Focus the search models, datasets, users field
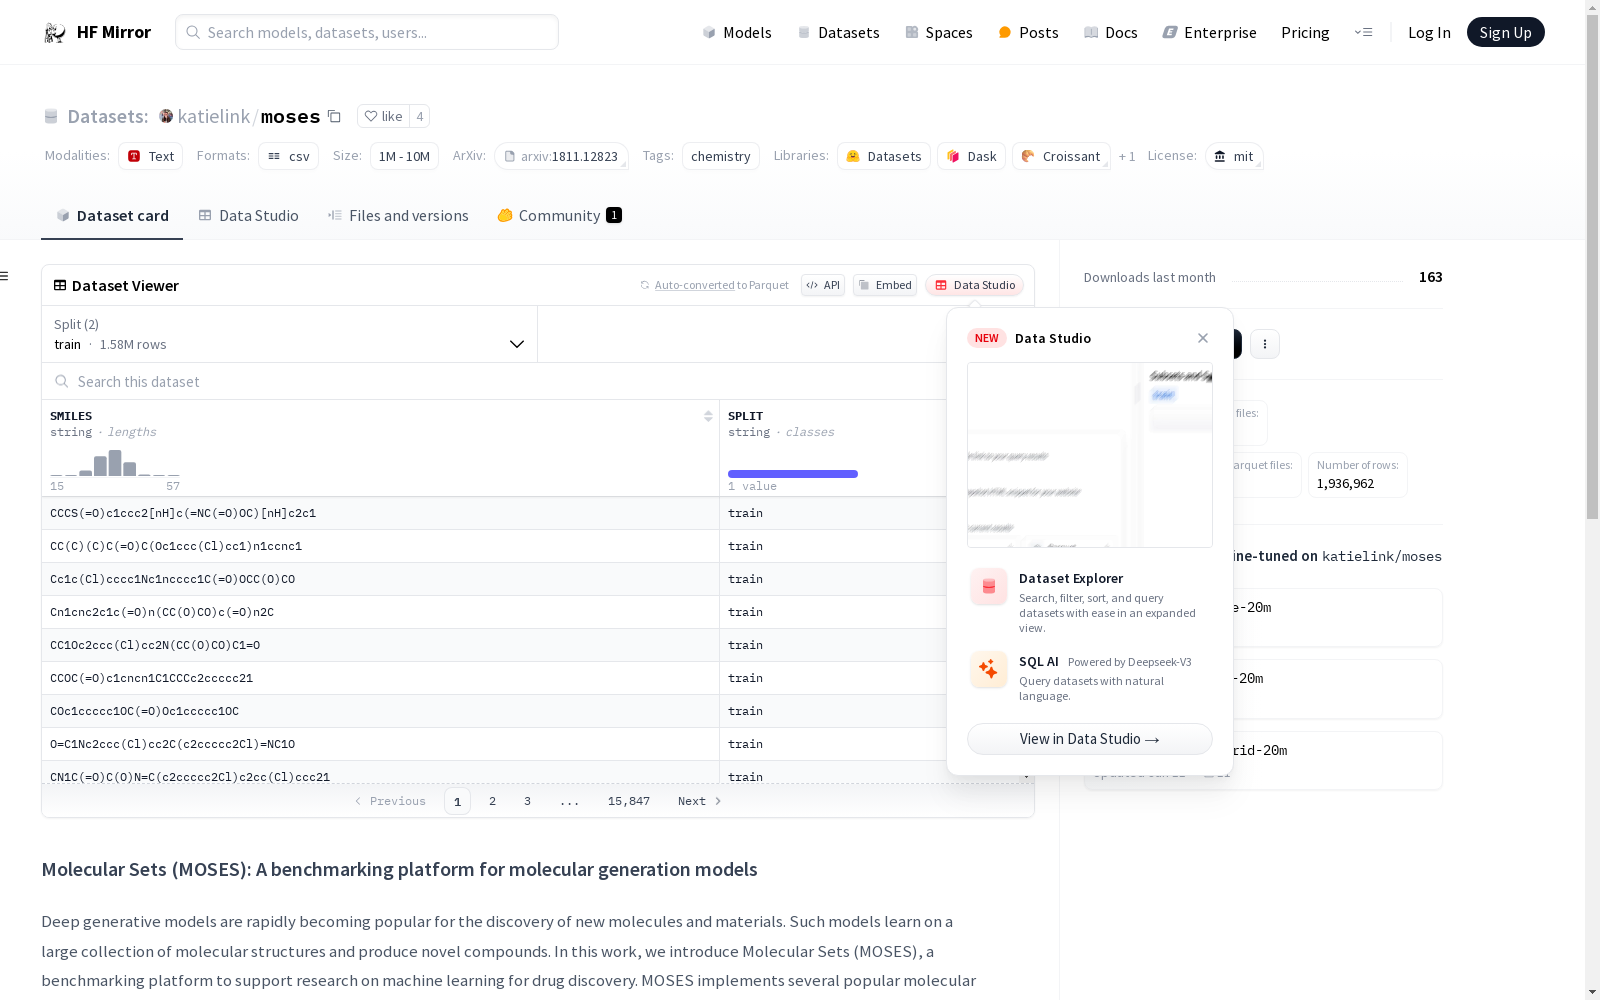Screen dimensions: 1600x1000 point(367,32)
